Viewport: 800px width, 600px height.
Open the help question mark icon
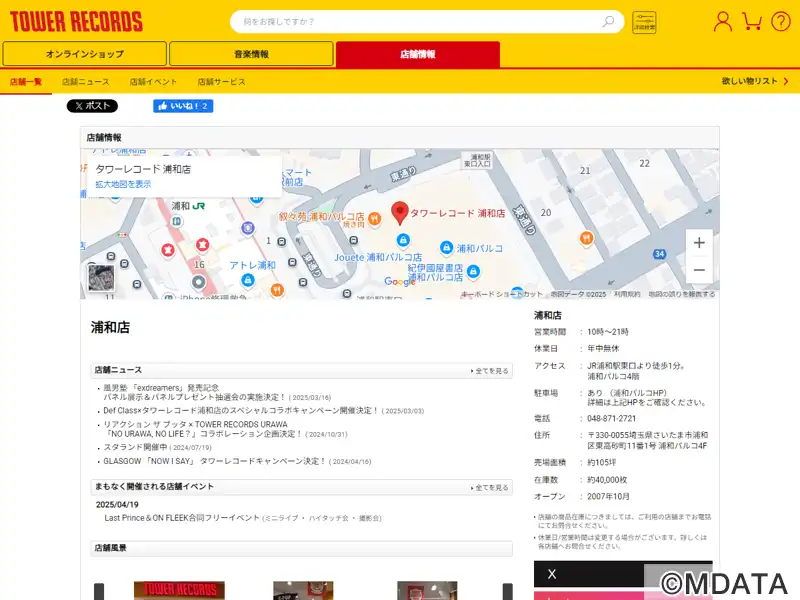click(781, 21)
